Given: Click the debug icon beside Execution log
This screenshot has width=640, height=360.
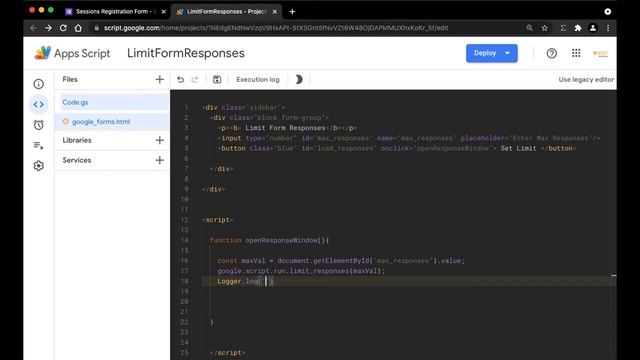Looking at the screenshot, I should tap(299, 80).
